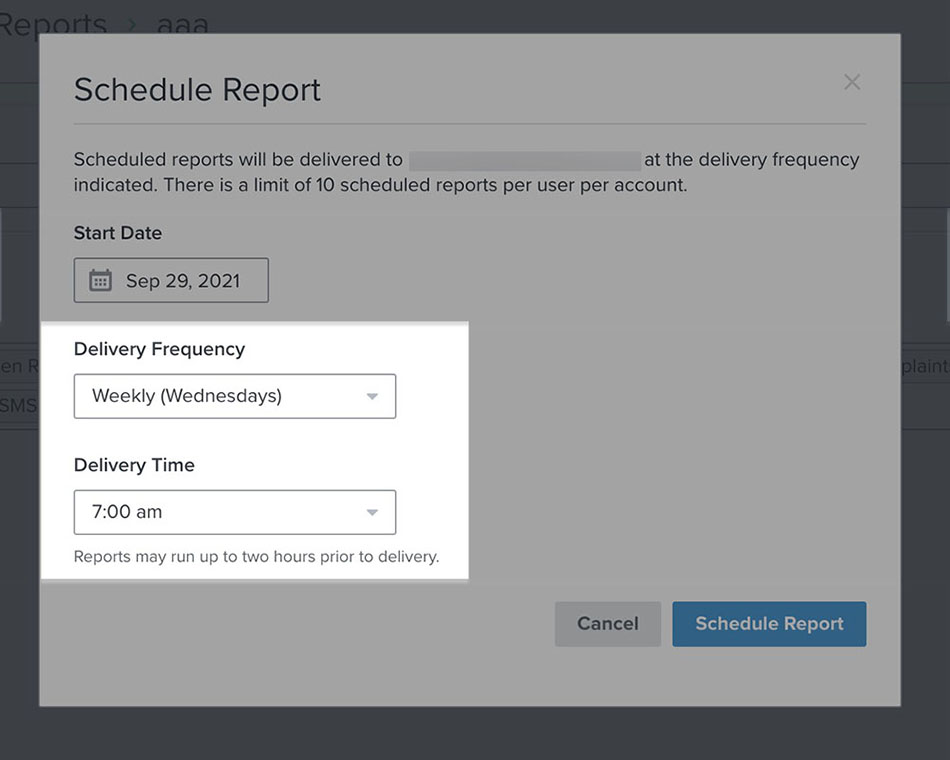Click the Schedule Report dialog heading
Image resolution: width=950 pixels, height=760 pixels.
197,90
